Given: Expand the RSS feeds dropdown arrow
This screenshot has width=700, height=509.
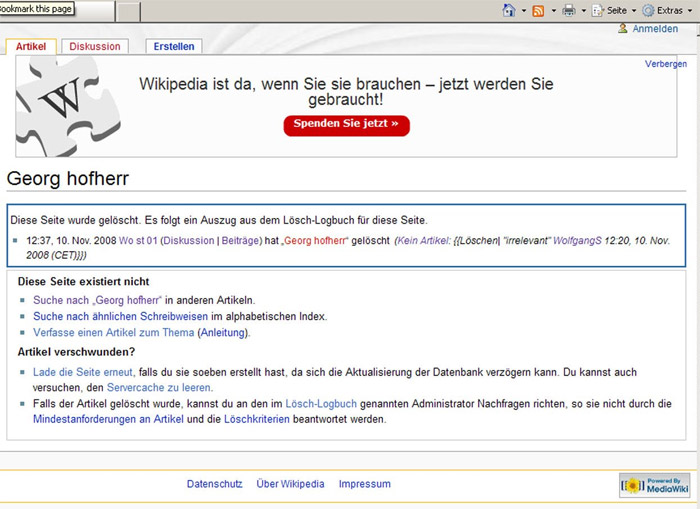Looking at the screenshot, I should [554, 10].
